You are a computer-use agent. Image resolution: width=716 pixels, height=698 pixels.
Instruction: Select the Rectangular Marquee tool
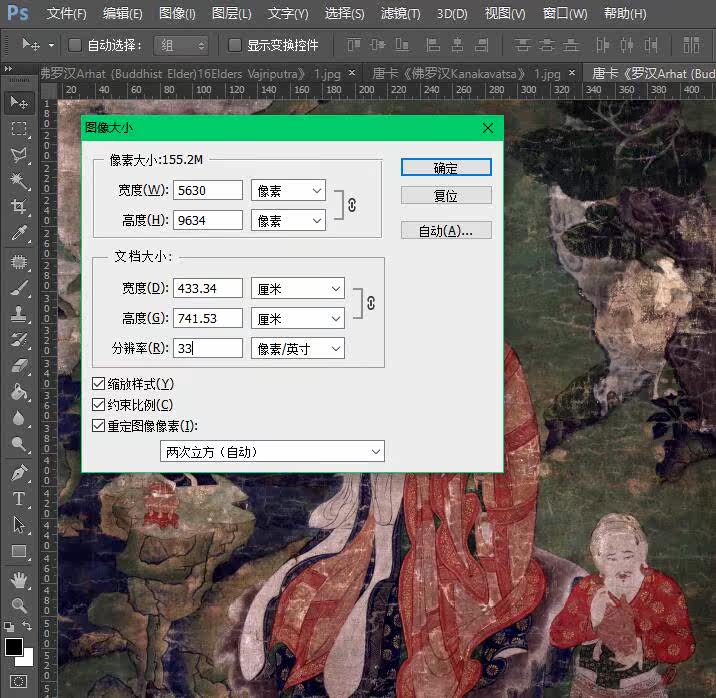pyautogui.click(x=19, y=129)
